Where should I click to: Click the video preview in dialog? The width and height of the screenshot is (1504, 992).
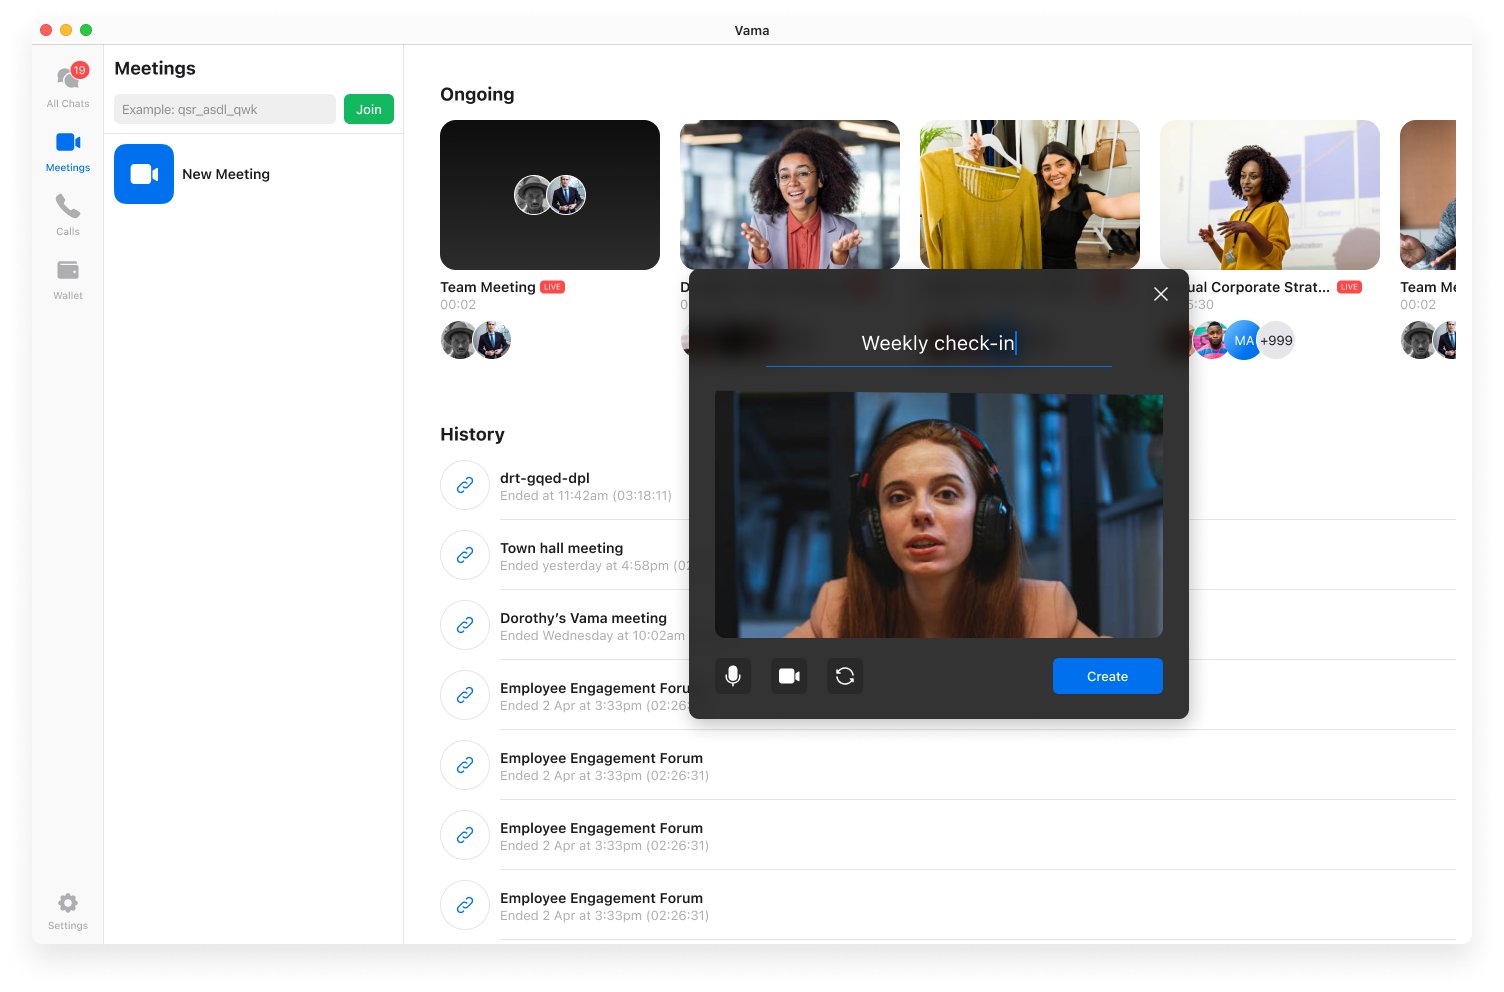point(939,515)
